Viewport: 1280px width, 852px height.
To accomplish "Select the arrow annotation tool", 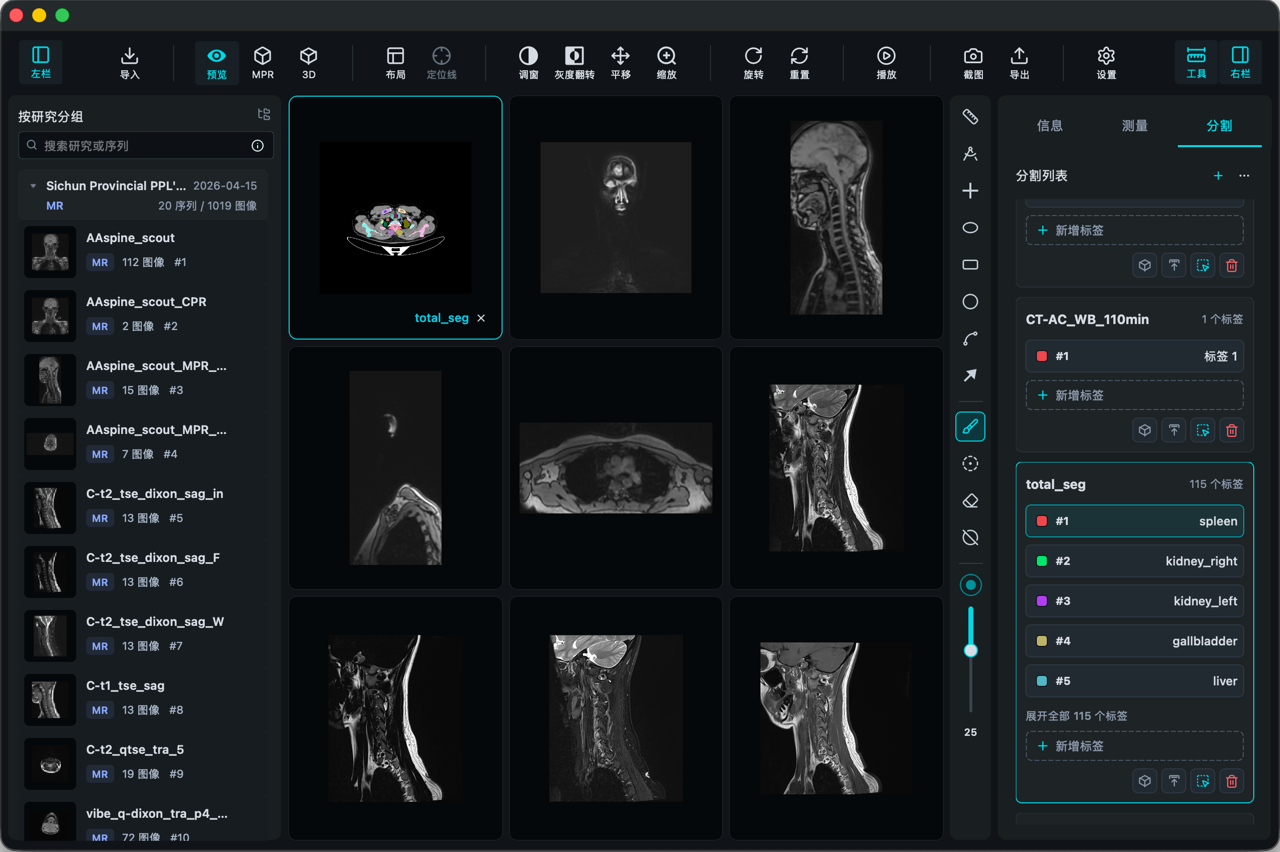I will click(x=970, y=376).
